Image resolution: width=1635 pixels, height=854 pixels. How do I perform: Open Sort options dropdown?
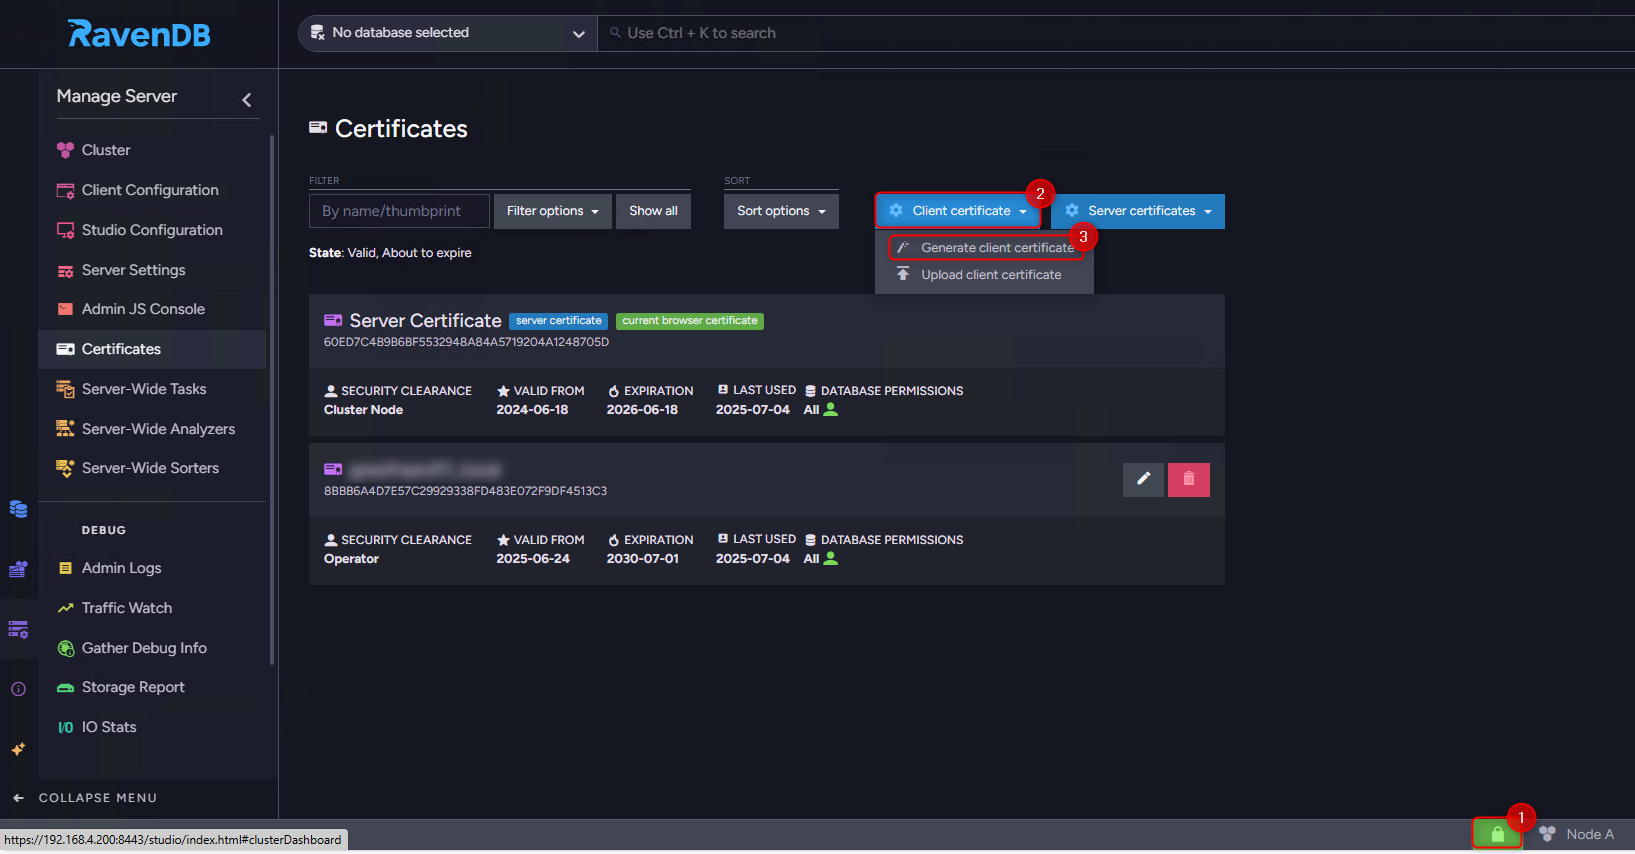point(781,211)
